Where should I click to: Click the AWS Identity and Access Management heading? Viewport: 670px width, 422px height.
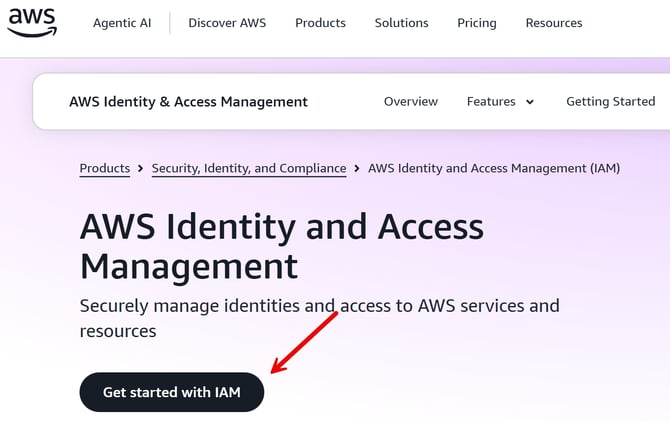[282, 246]
